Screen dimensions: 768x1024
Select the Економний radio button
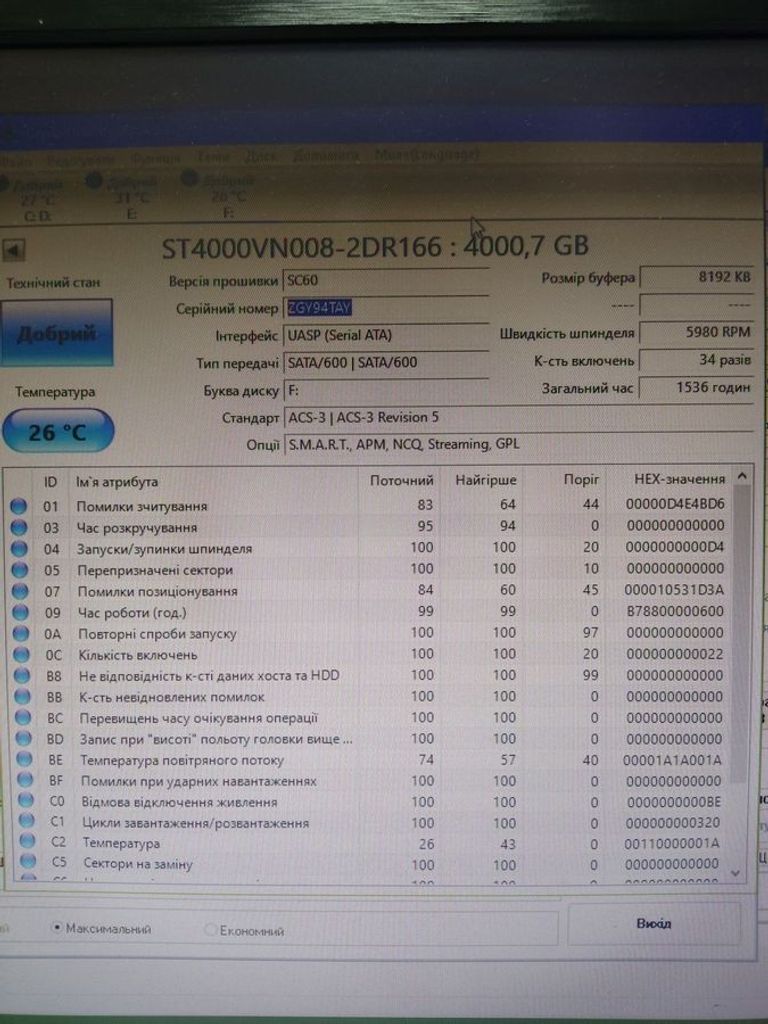(x=210, y=930)
